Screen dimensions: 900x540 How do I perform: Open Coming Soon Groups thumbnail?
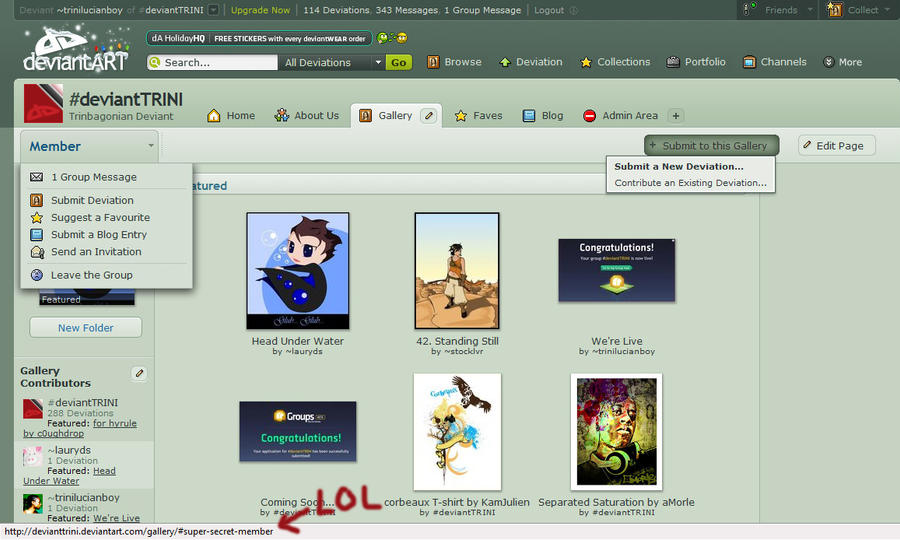point(297,432)
